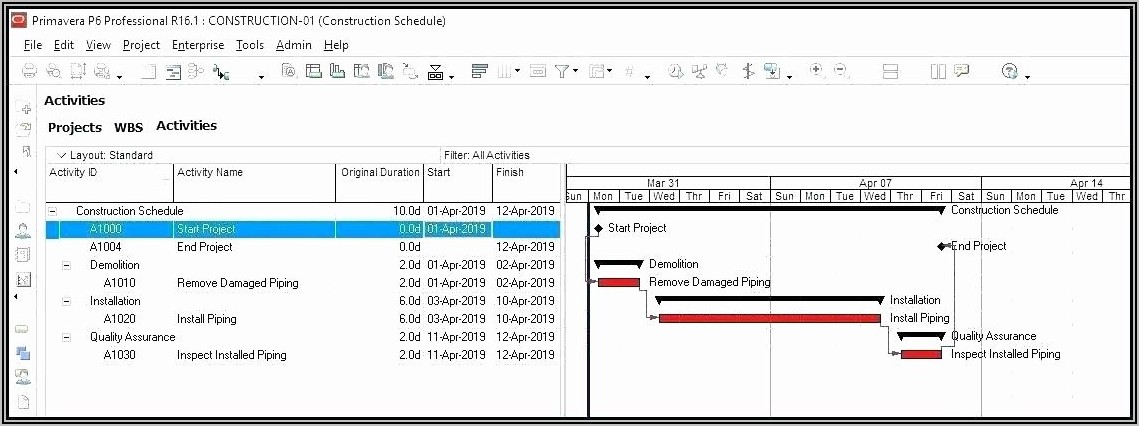Open the Help question mark icon
1139x426 pixels.
(x=1009, y=71)
